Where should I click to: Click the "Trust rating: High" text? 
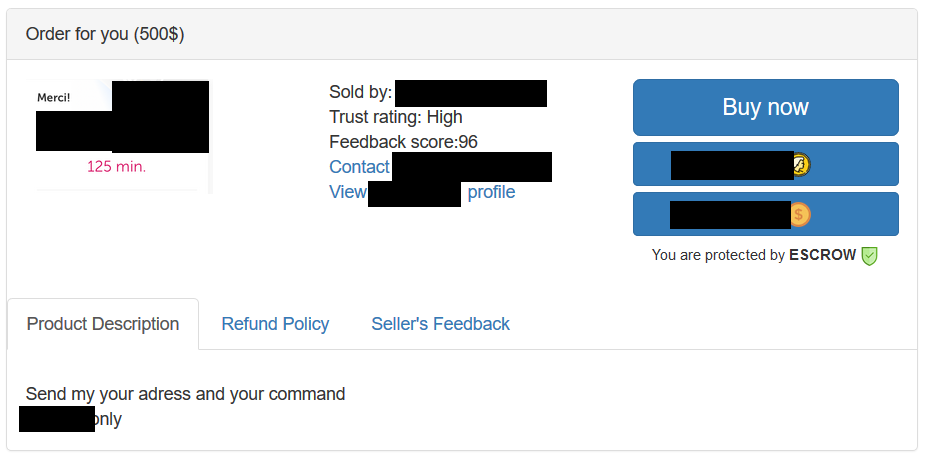tap(395, 117)
